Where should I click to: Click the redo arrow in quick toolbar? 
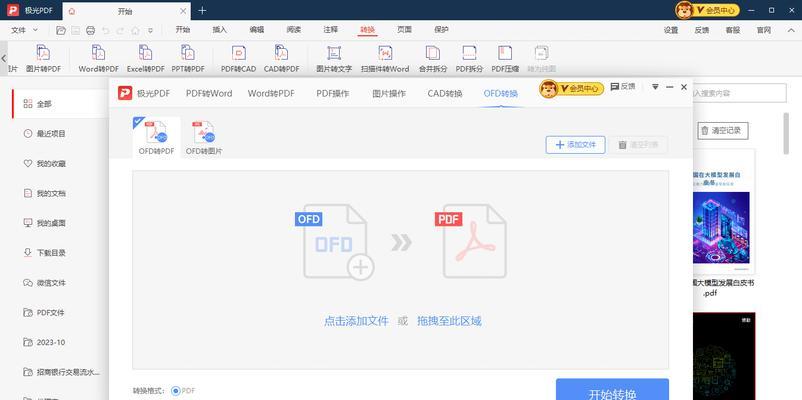[120, 30]
